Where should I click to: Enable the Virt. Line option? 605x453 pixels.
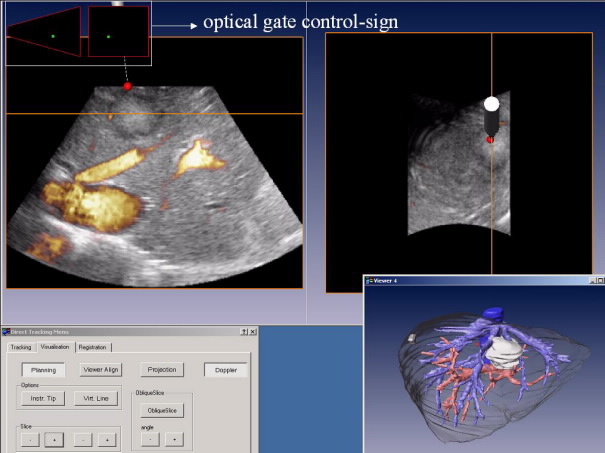coord(97,398)
